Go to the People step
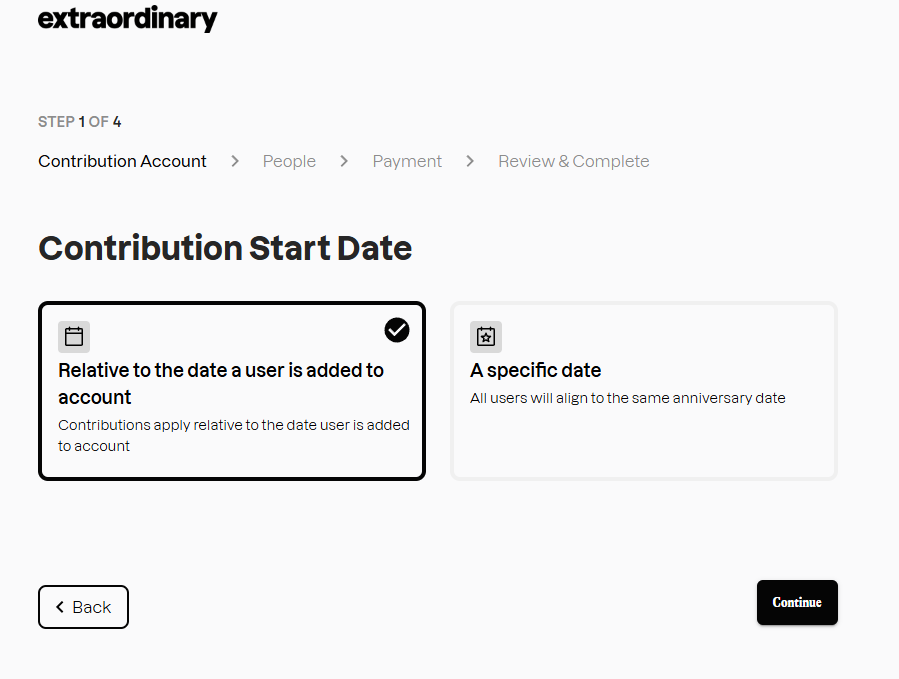Viewport: 899px width, 679px height. click(289, 161)
